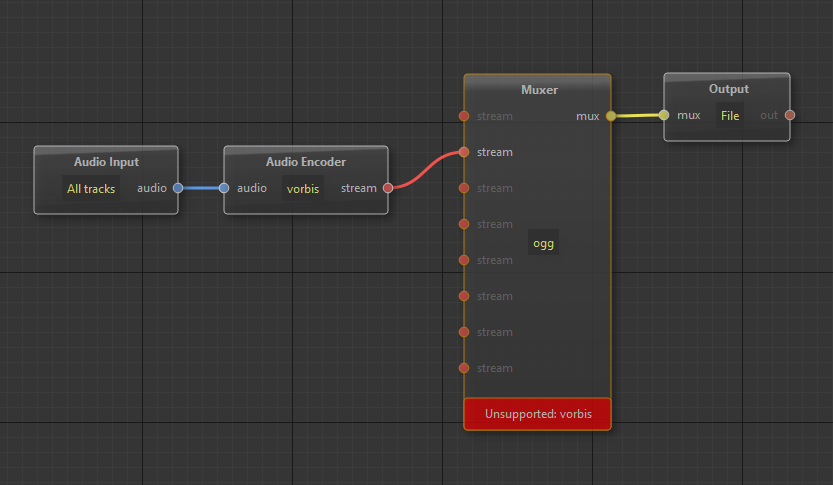Select the Muxer node by its title
The image size is (833, 485).
[539, 90]
